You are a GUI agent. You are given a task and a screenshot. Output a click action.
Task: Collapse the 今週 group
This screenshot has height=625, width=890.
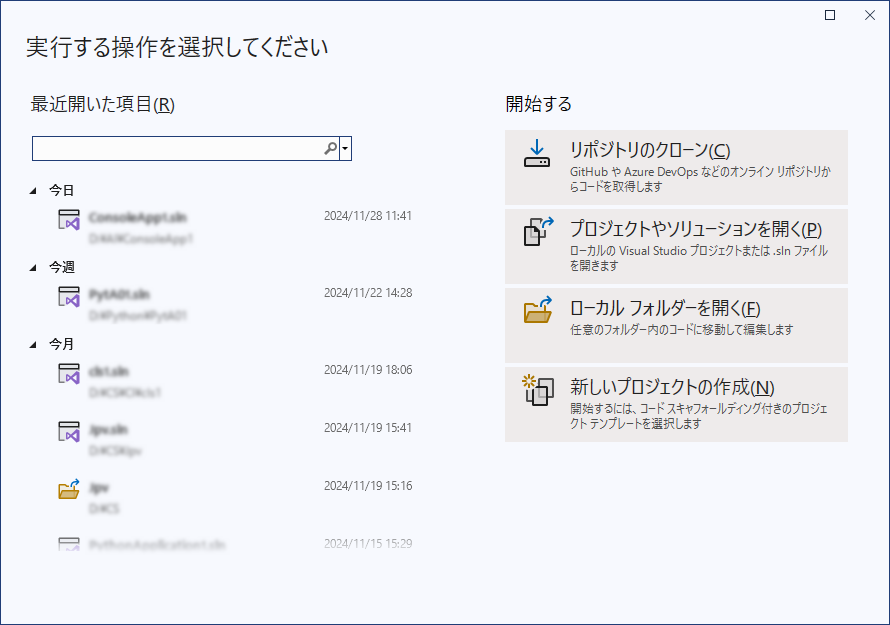coord(35,267)
